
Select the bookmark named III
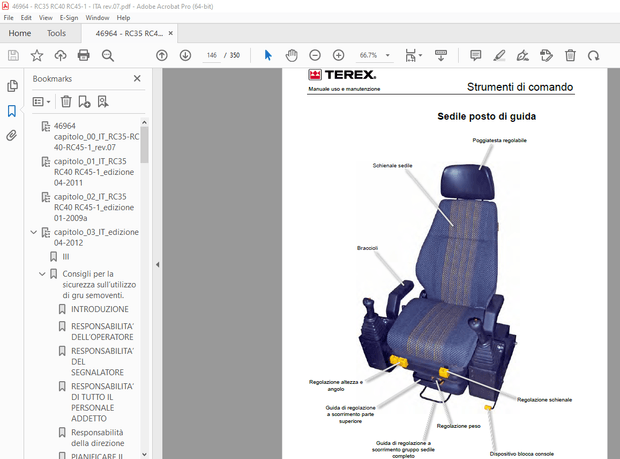pyautogui.click(x=66, y=257)
